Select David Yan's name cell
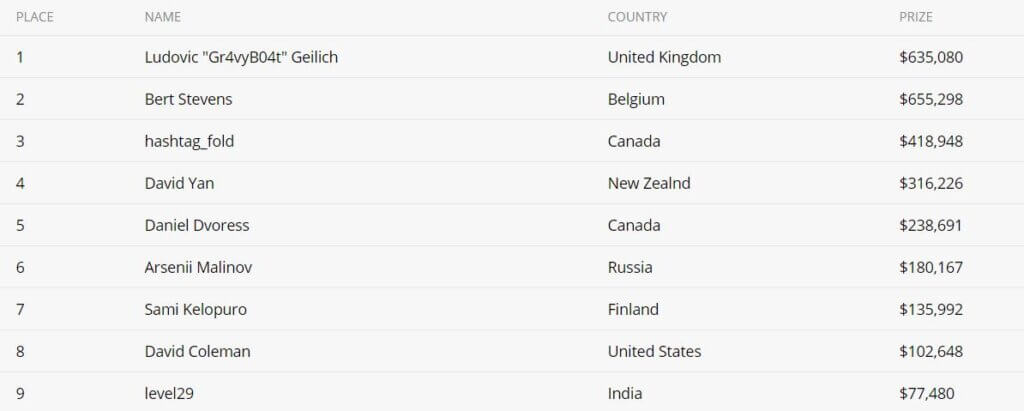Screen dimensions: 1024x411 pyautogui.click(x=179, y=184)
